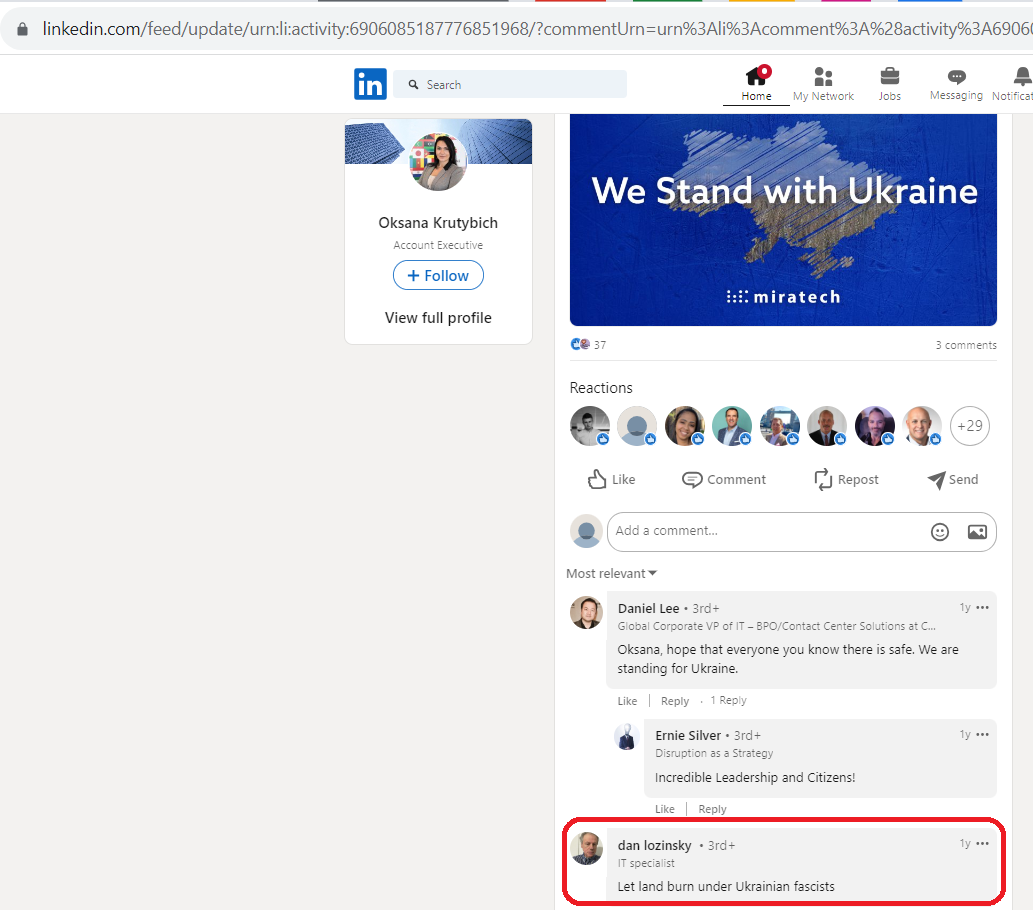1033x910 pixels.
Task: Click the first reaction avatar in Reactions
Action: point(590,426)
